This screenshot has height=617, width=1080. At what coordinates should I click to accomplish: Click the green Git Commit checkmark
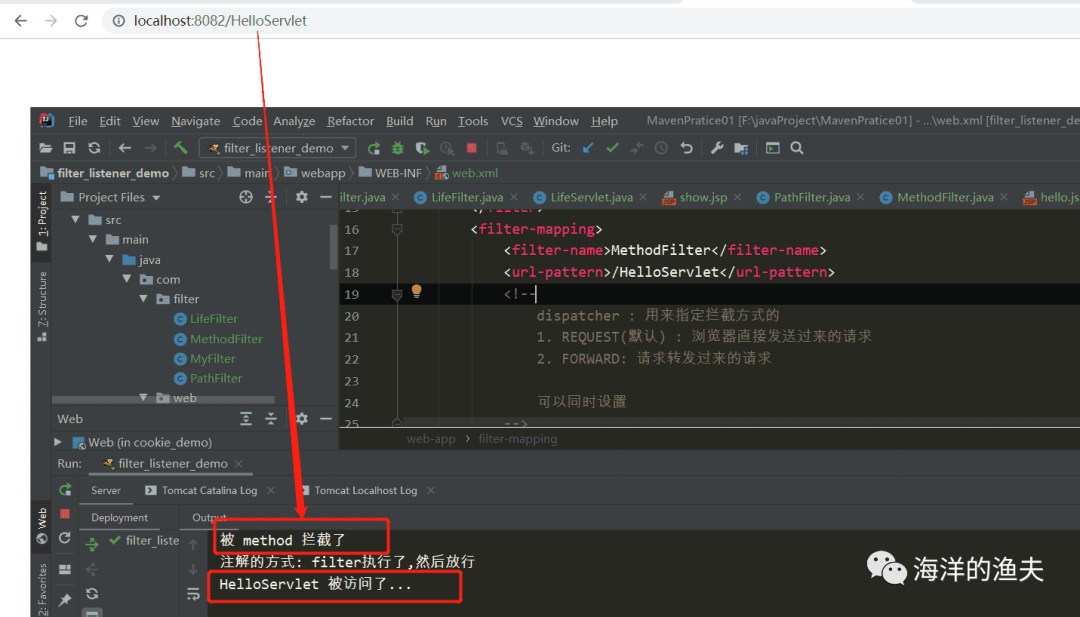612,148
